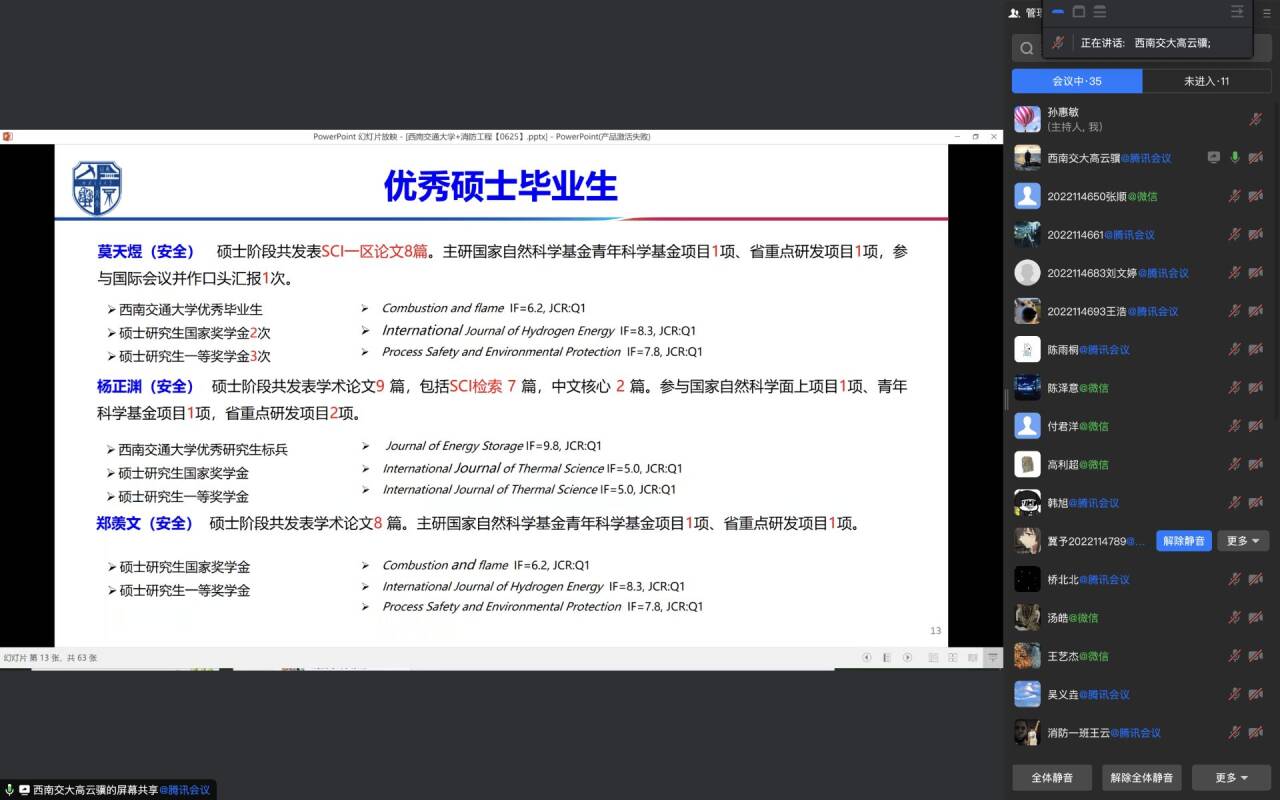The height and width of the screenshot is (800, 1280).
Task: Click the collapse arrow icon in floating toolbar
Action: pyautogui.click(x=1237, y=12)
